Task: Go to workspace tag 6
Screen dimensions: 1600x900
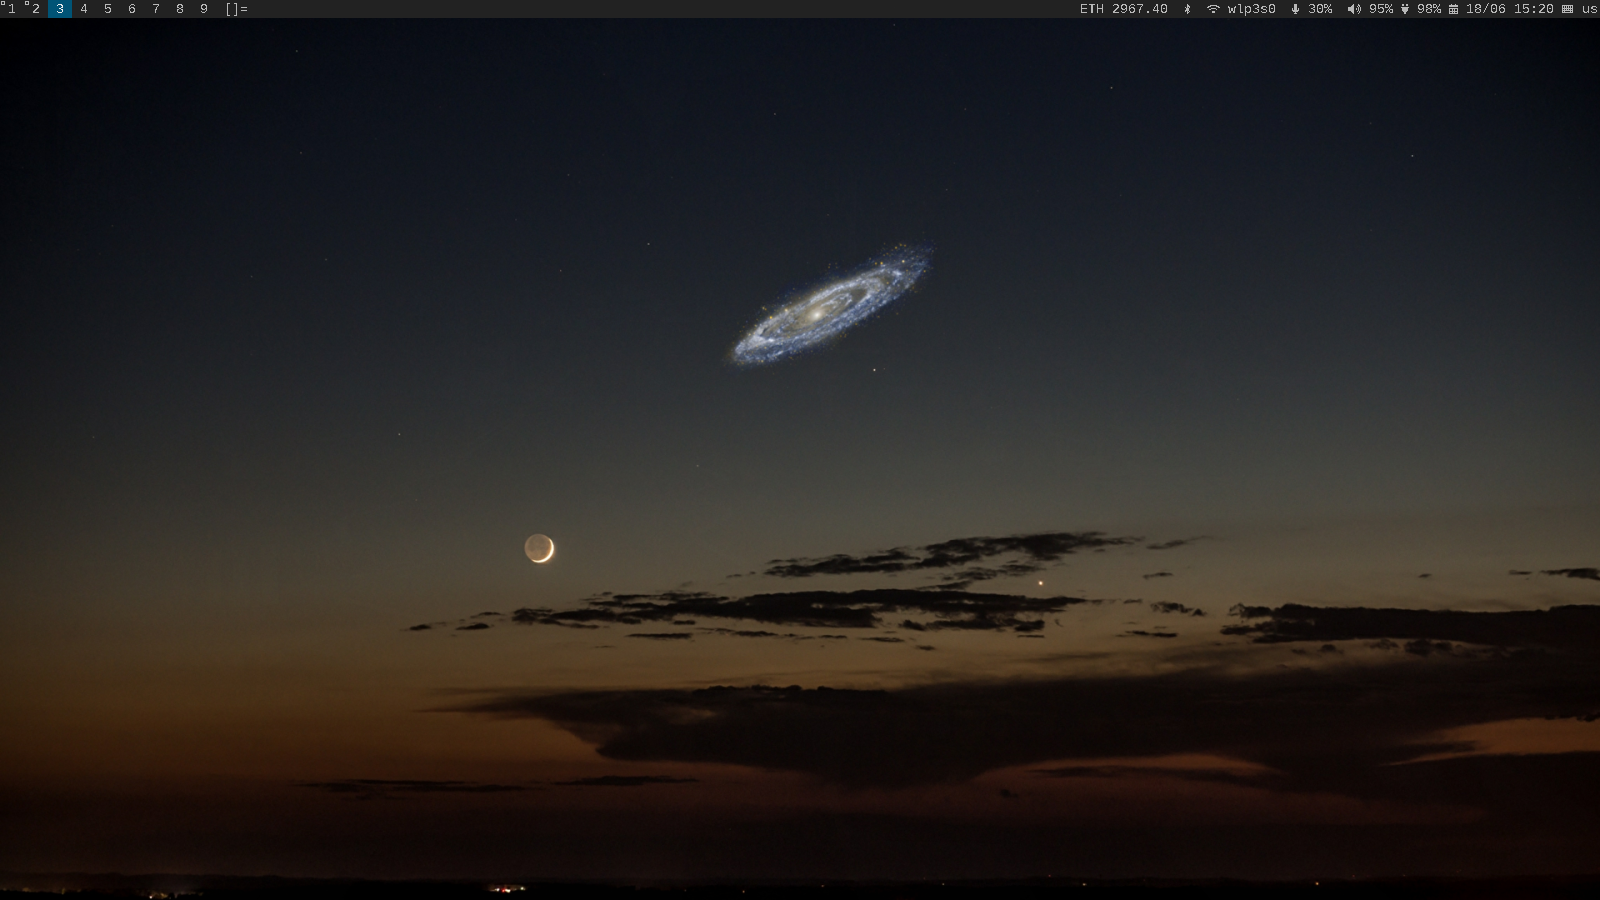Action: tap(132, 9)
